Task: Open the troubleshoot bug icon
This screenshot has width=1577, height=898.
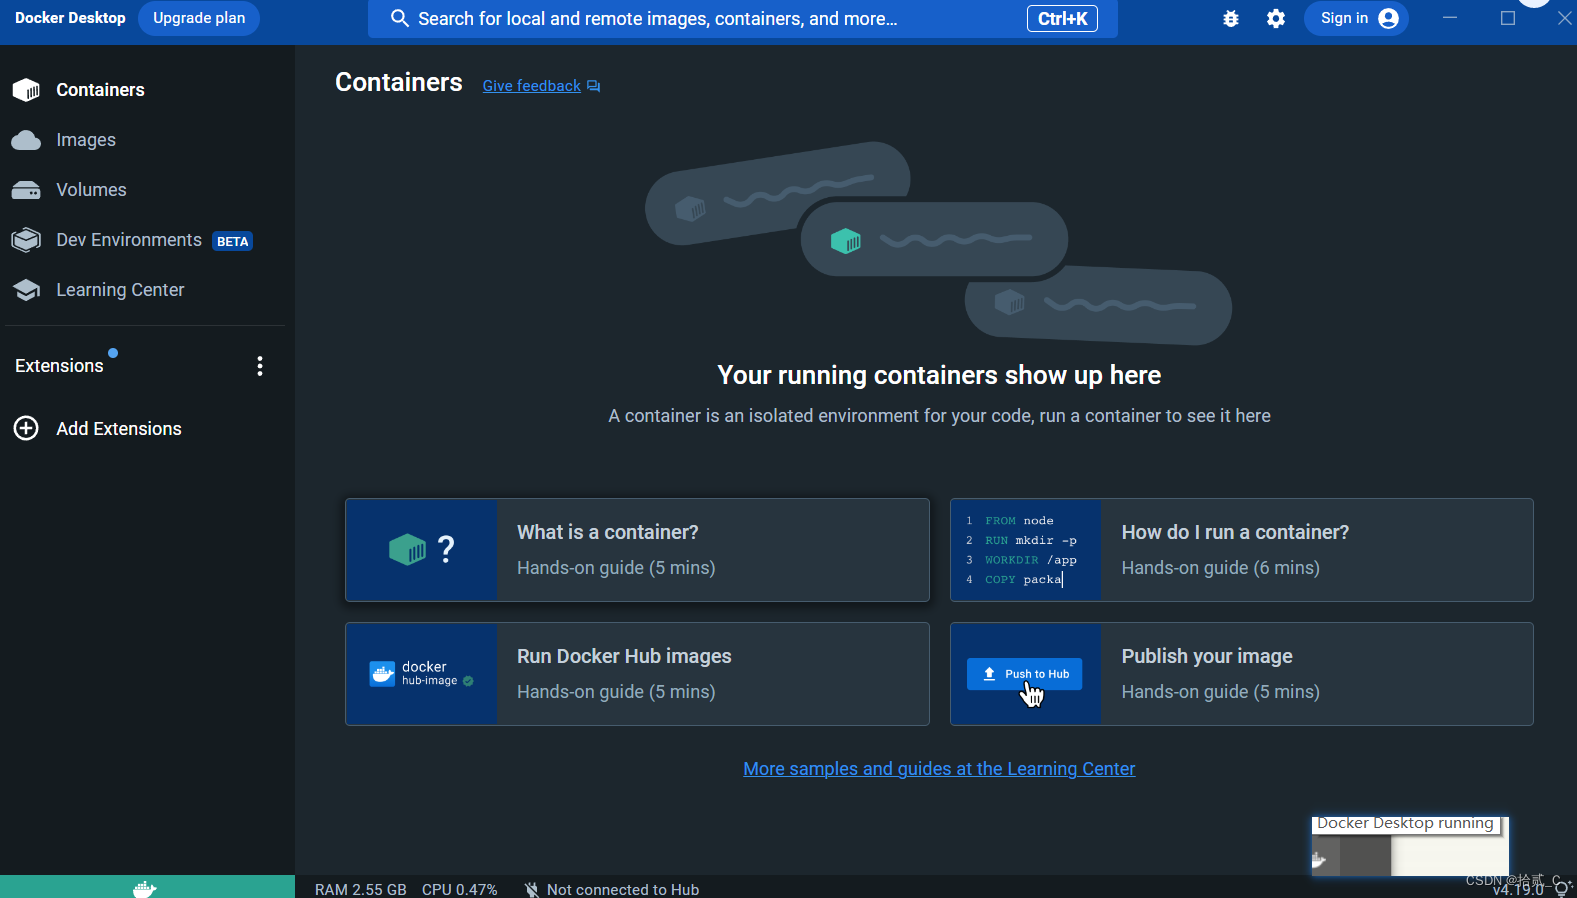Action: click(1231, 18)
